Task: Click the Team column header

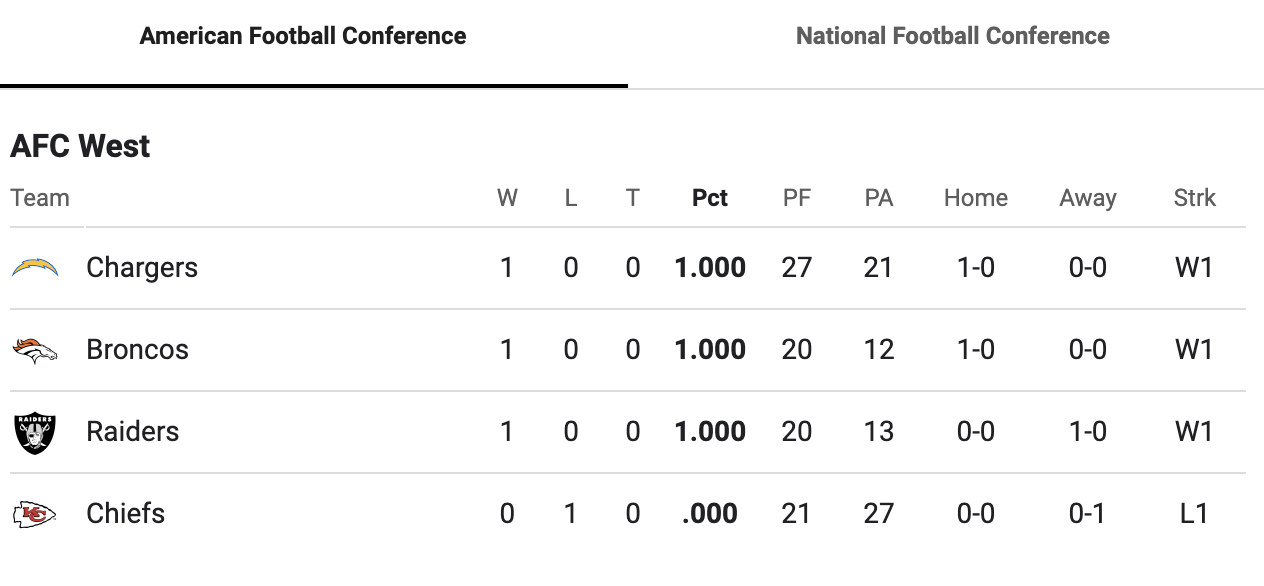Action: [40, 198]
